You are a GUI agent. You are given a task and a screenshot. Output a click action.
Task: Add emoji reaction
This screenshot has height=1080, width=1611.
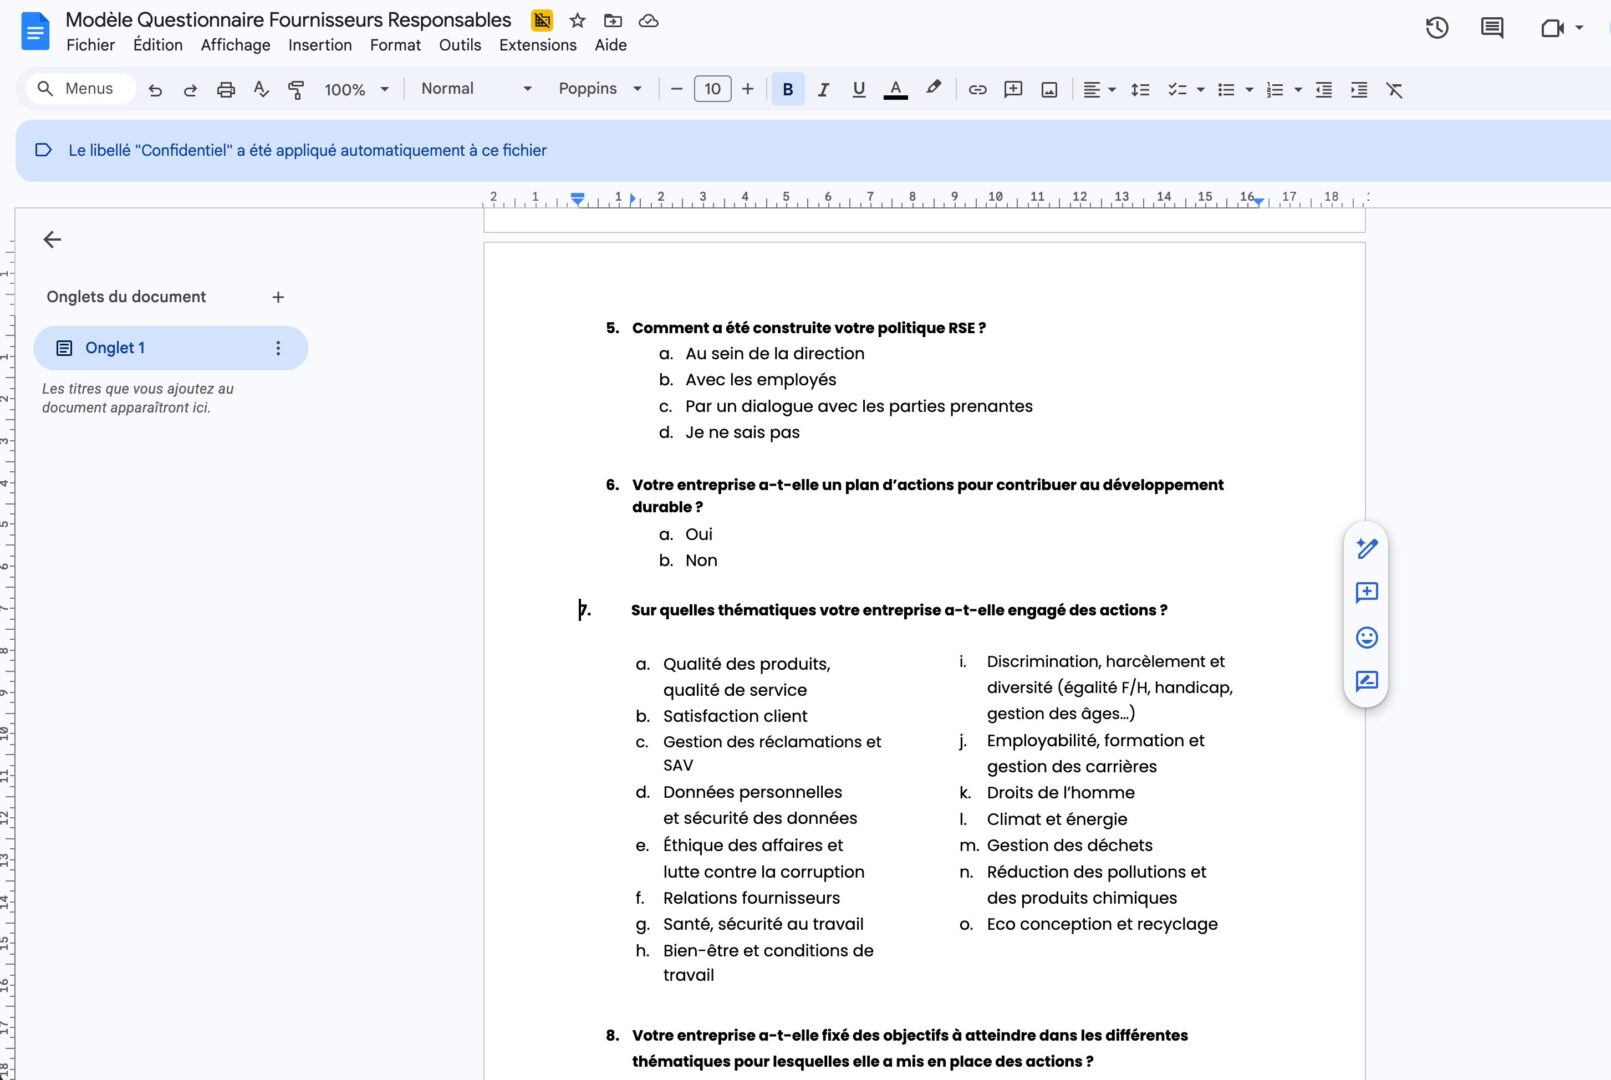(x=1367, y=637)
